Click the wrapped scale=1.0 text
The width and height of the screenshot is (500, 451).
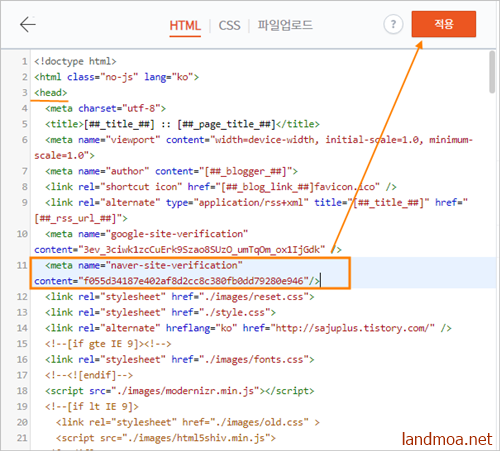point(64,155)
